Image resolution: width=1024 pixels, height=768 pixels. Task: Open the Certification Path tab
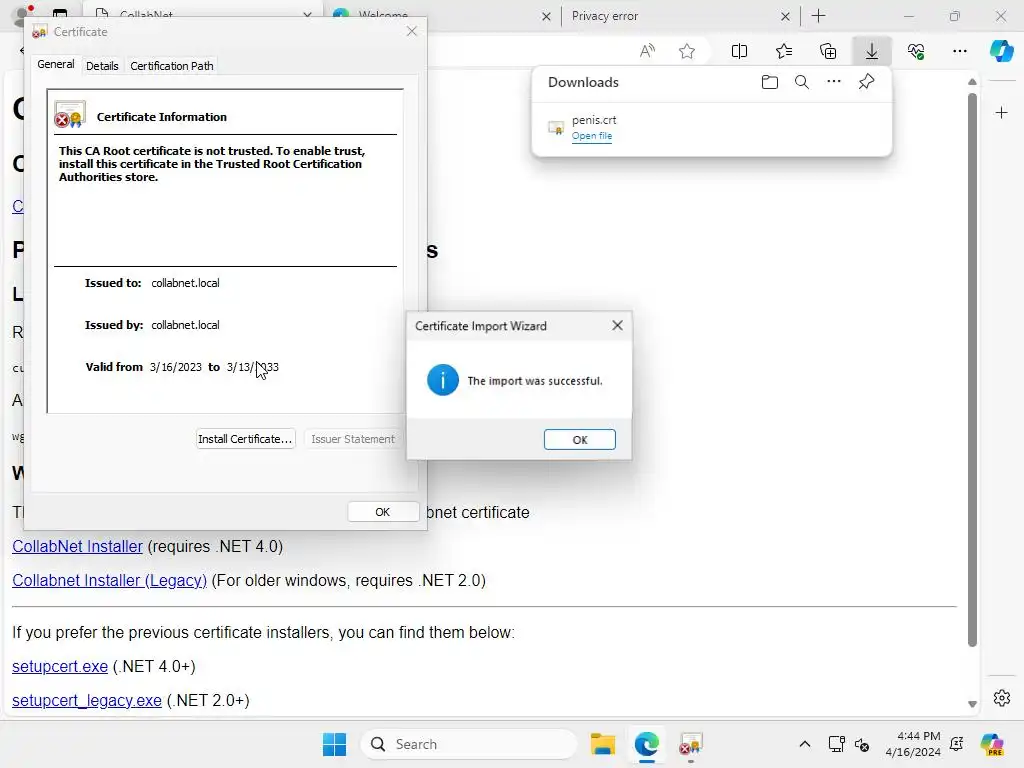(172, 66)
